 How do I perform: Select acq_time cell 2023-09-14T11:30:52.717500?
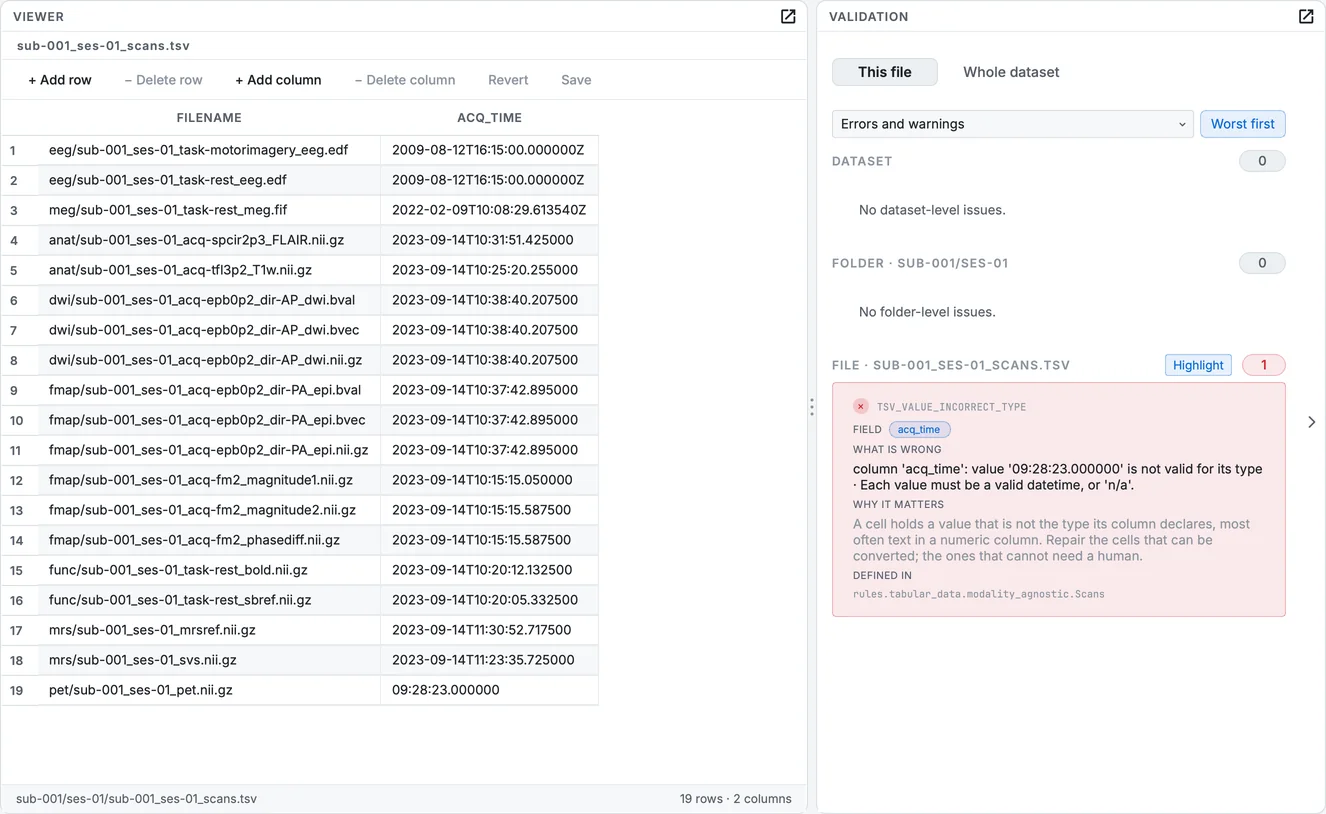point(489,630)
